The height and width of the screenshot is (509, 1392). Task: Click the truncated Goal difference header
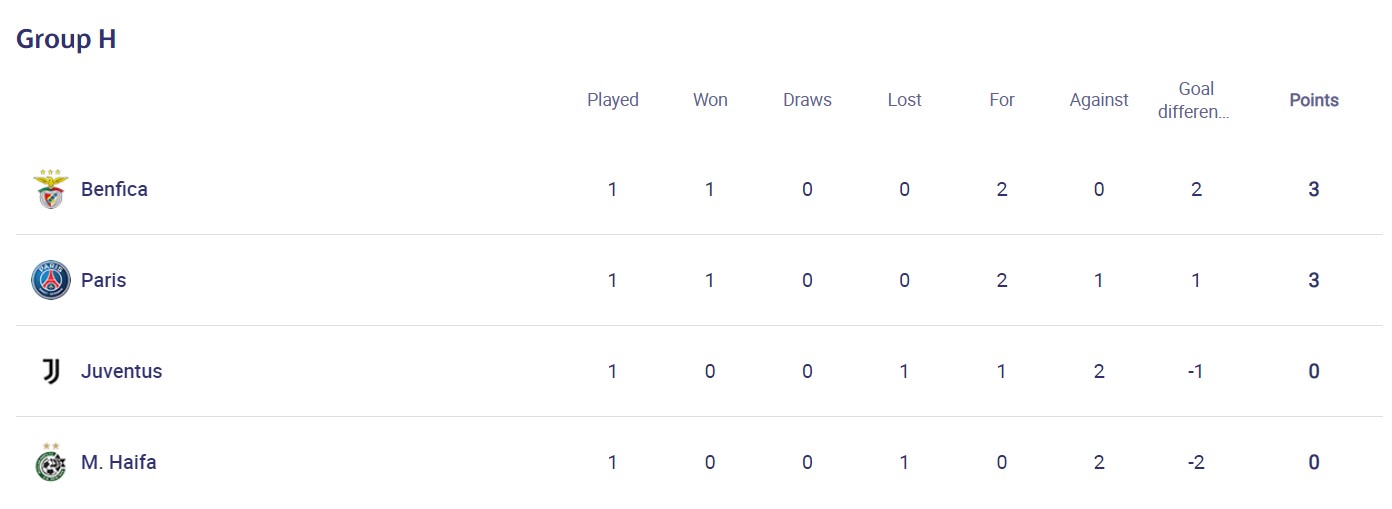(1195, 100)
